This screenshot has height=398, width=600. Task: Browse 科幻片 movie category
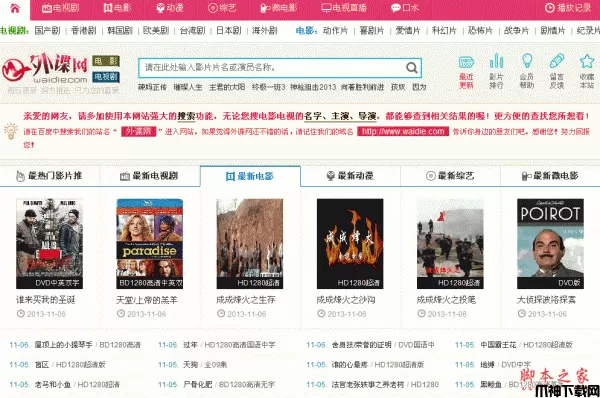[444, 31]
